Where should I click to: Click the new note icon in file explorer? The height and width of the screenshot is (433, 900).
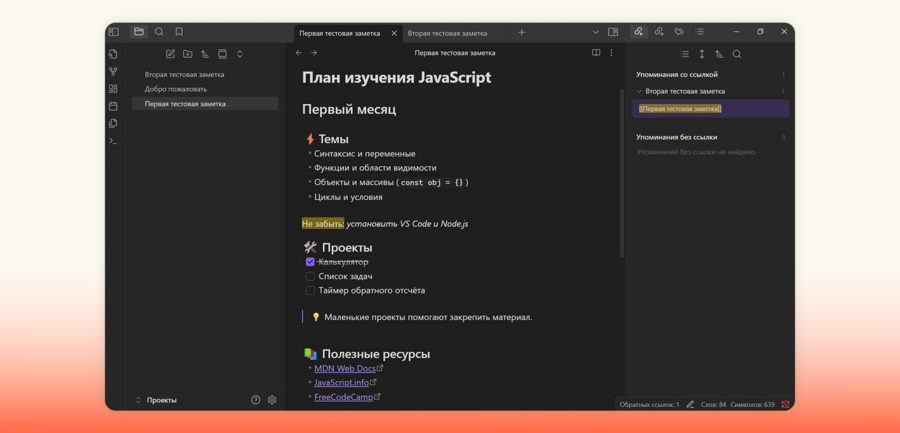pos(170,54)
